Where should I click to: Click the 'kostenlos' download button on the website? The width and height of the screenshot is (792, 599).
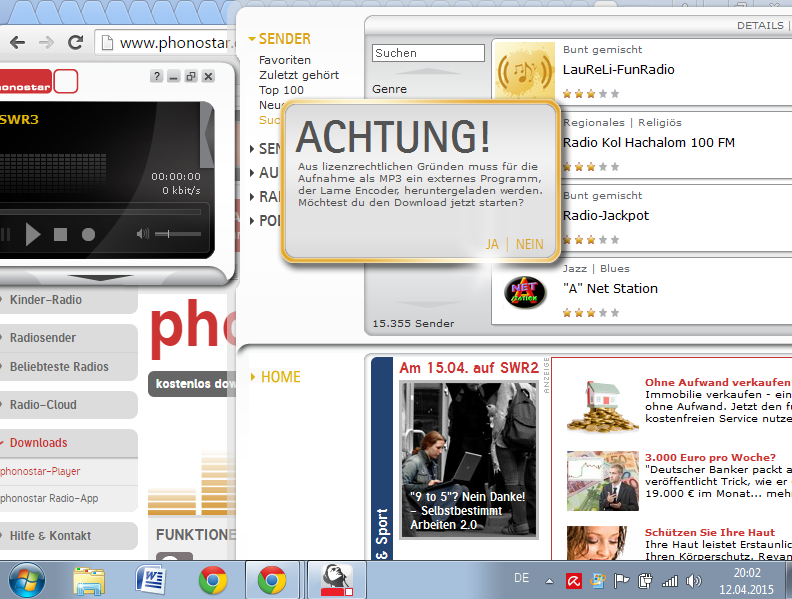tap(192, 384)
